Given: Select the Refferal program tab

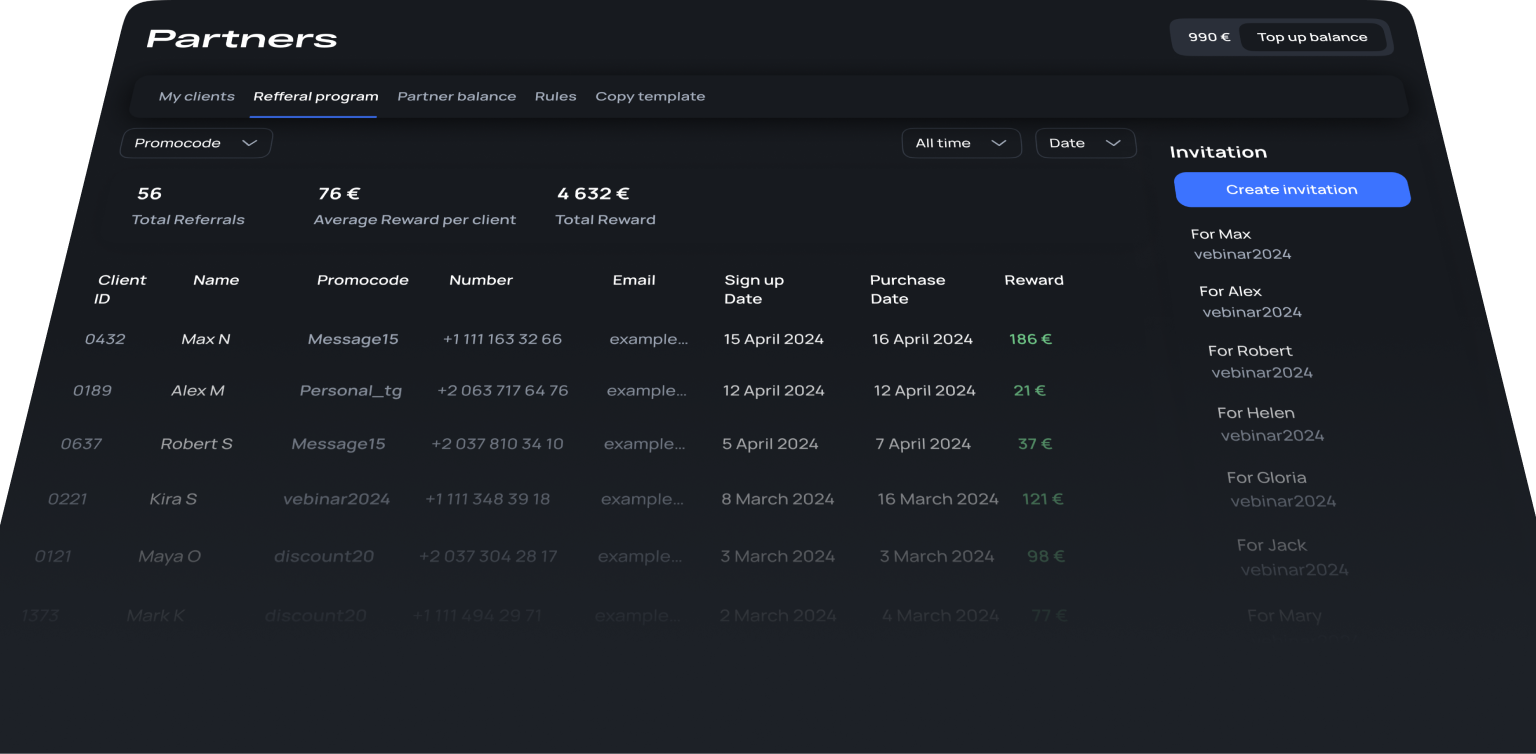Looking at the screenshot, I should (315, 97).
